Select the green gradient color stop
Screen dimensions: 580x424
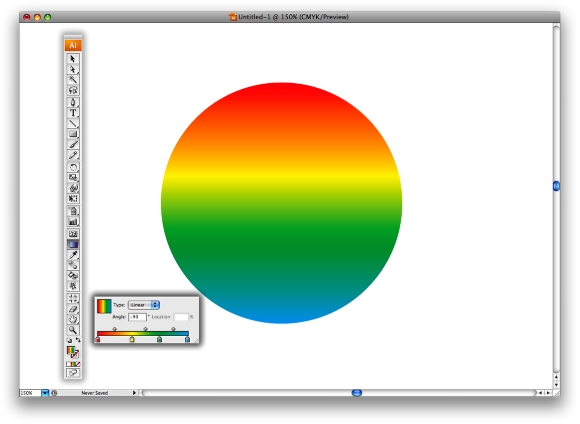[159, 339]
